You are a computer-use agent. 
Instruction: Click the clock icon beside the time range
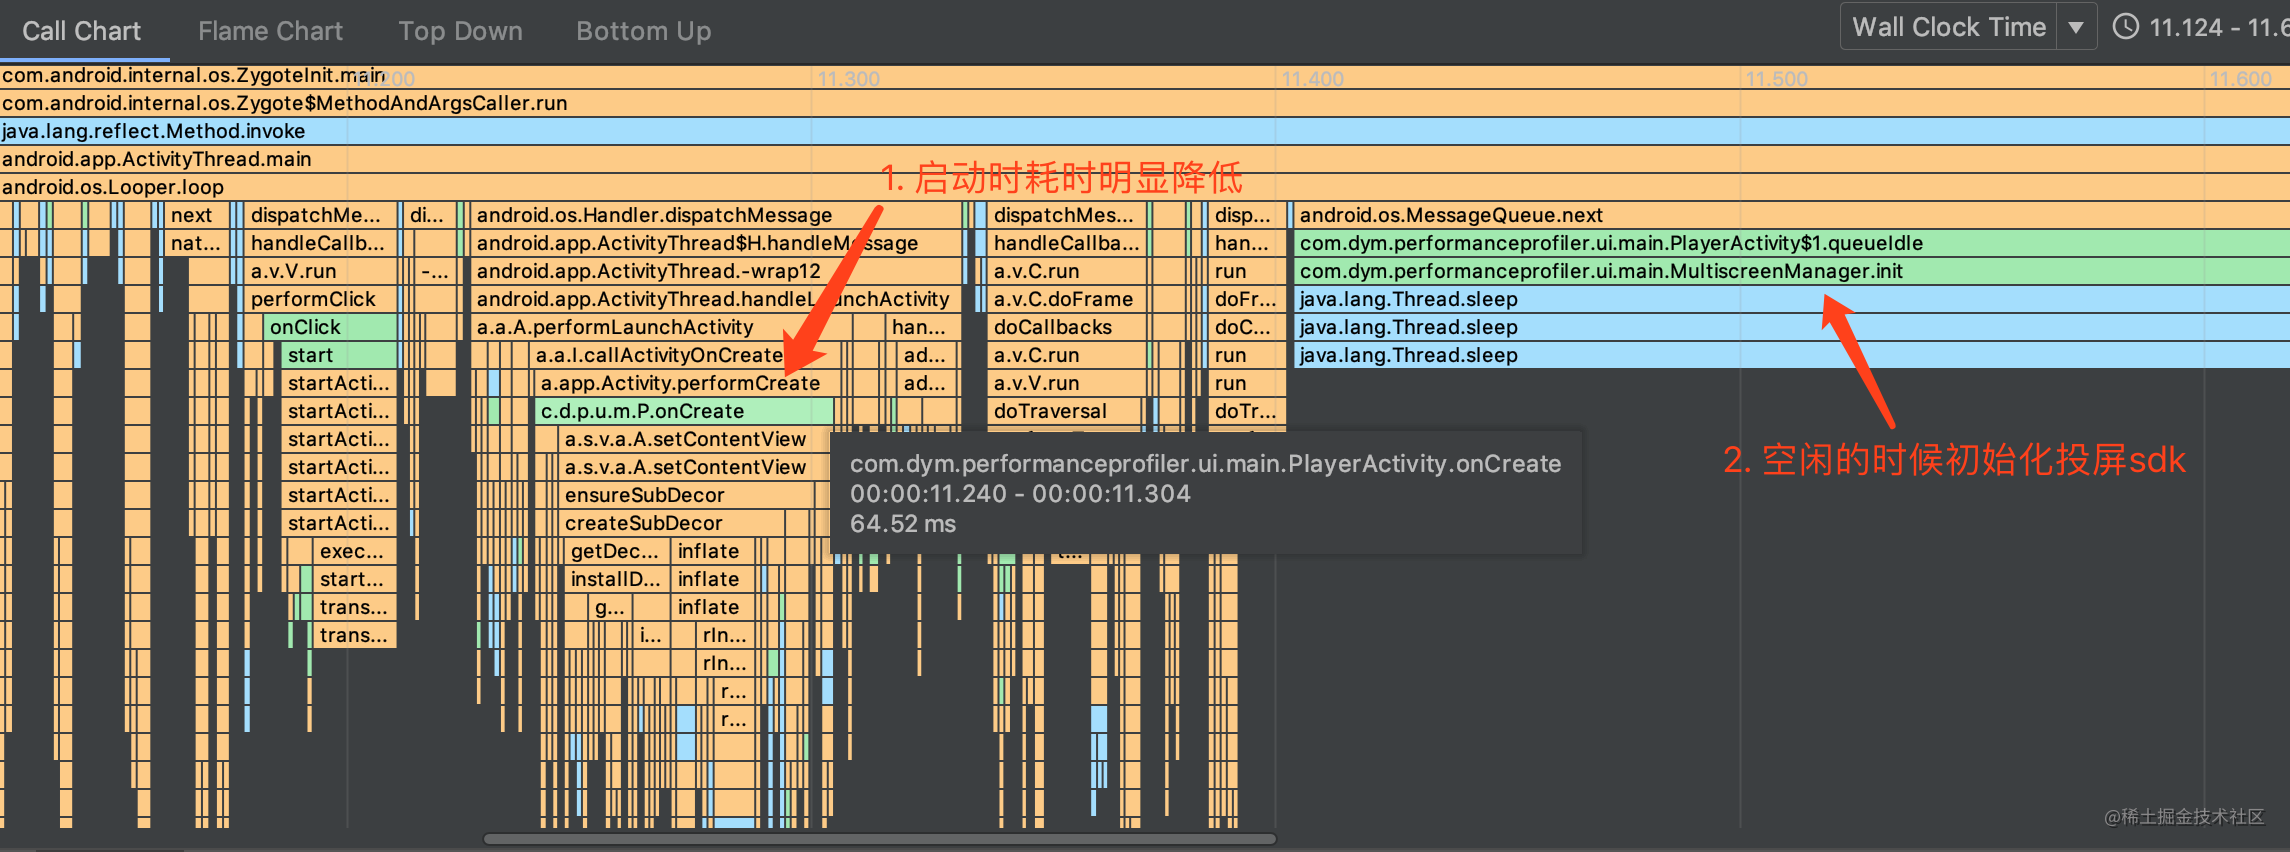[2126, 27]
